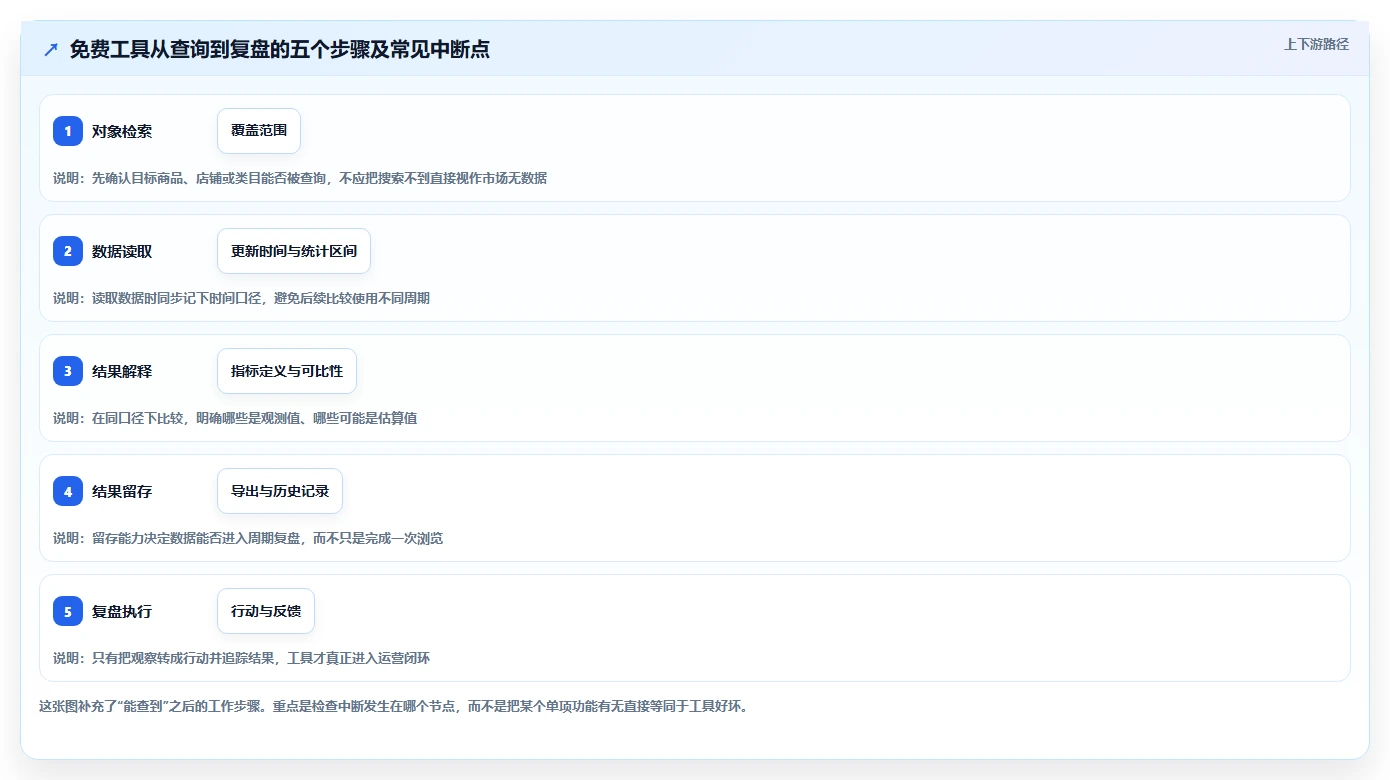Click the 复盘执行 step title
This screenshot has width=1390, height=780.
tap(122, 611)
